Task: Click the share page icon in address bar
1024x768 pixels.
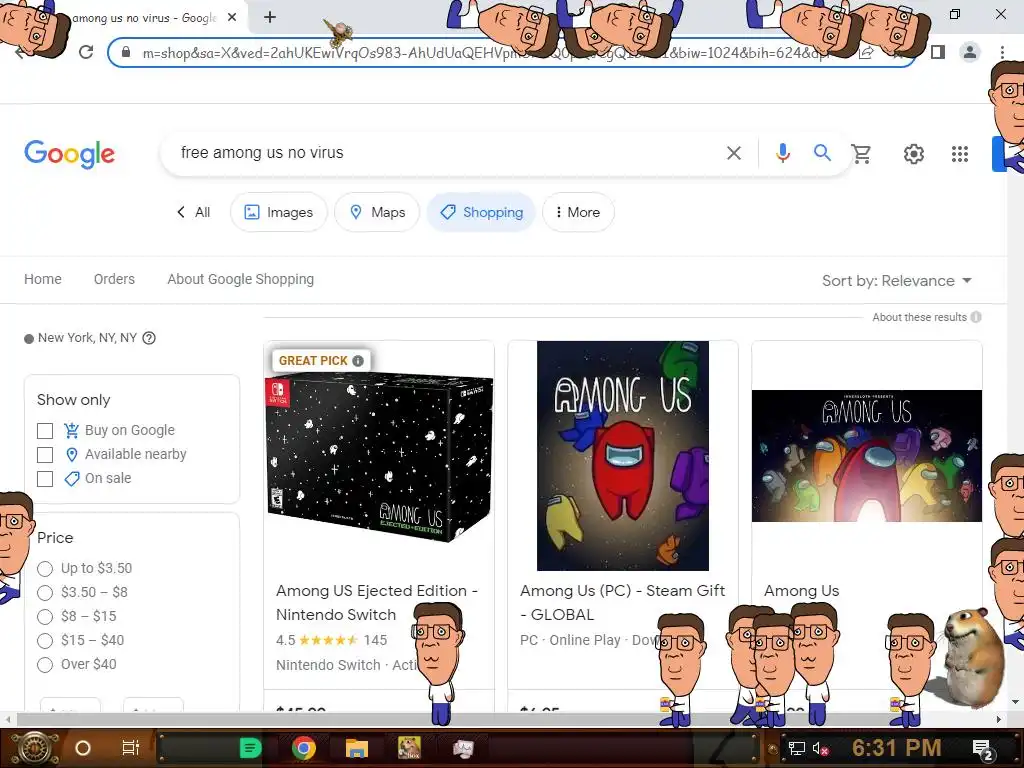Action: coord(866,52)
